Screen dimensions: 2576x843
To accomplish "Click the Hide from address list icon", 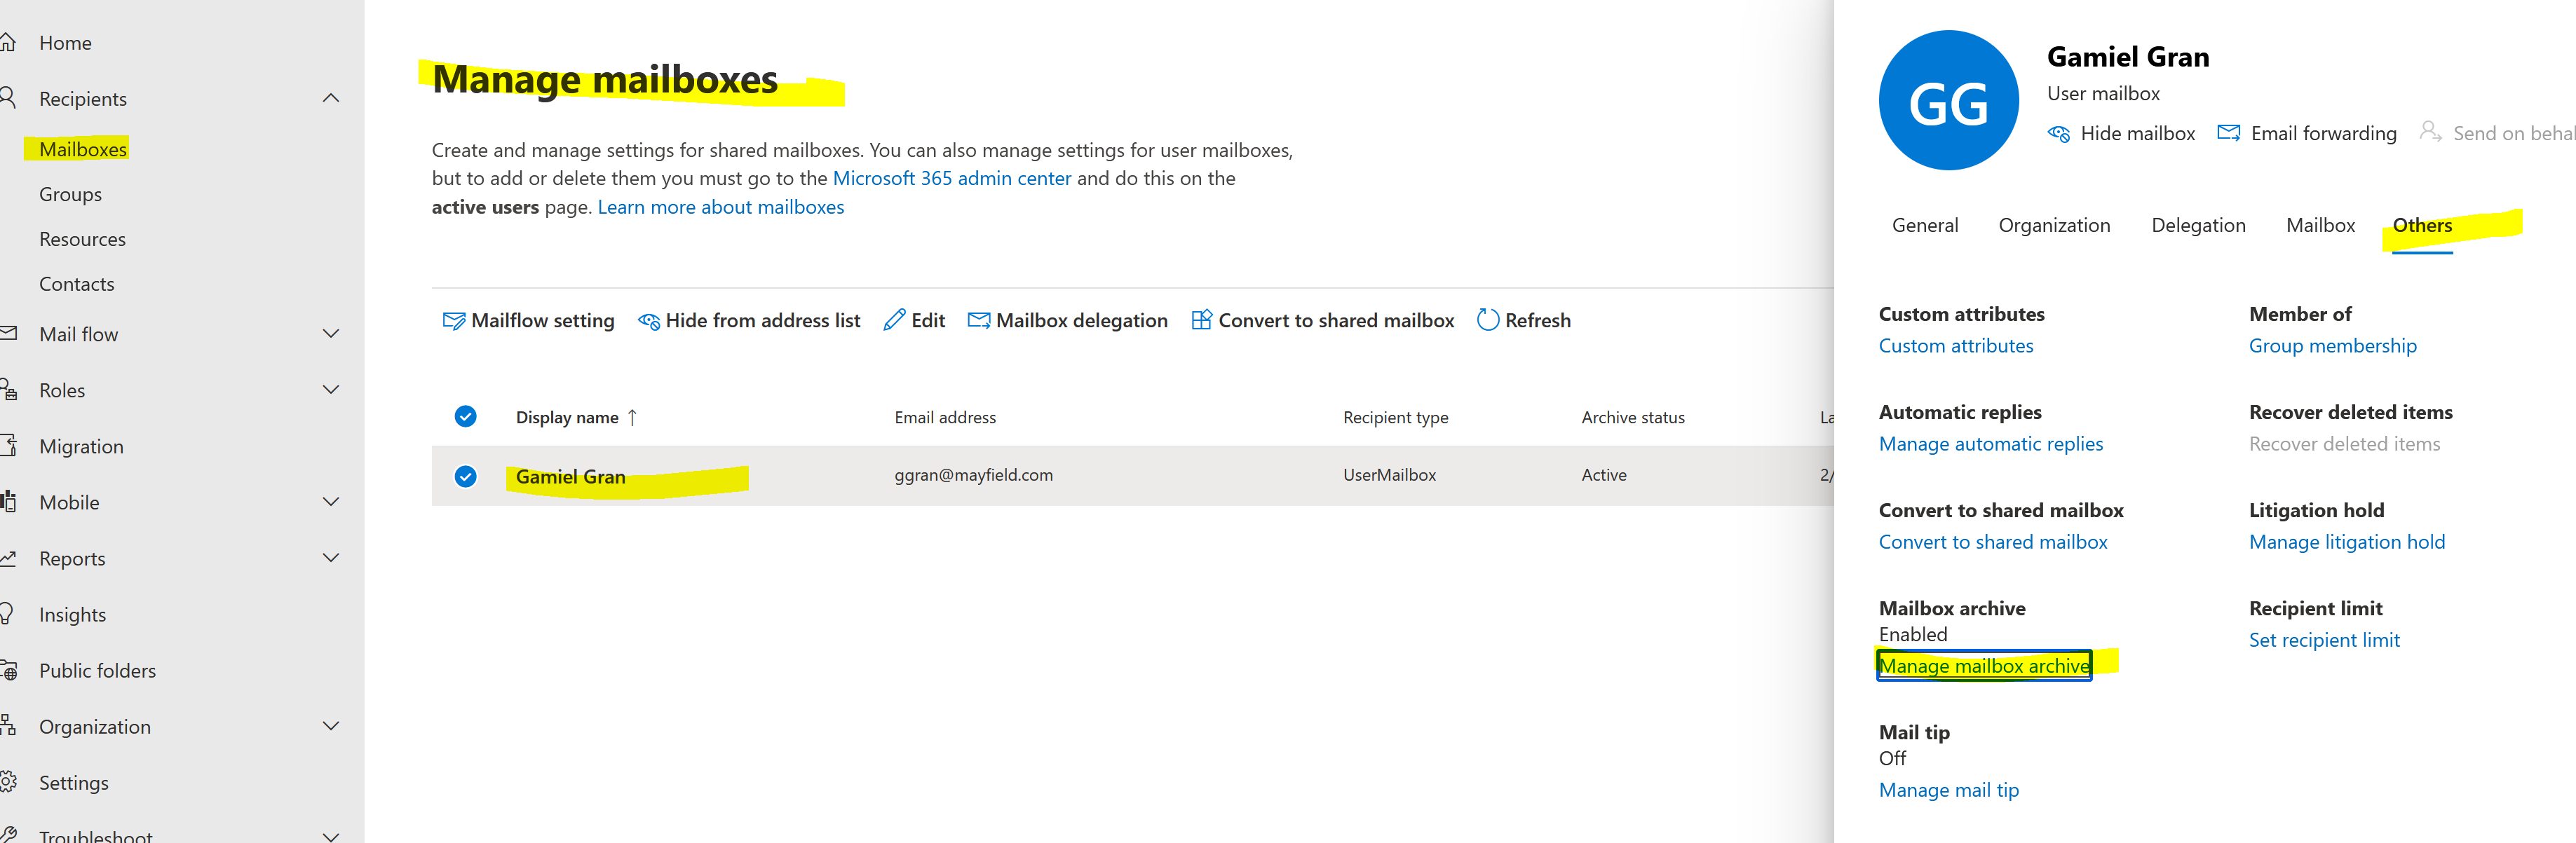I will (649, 321).
